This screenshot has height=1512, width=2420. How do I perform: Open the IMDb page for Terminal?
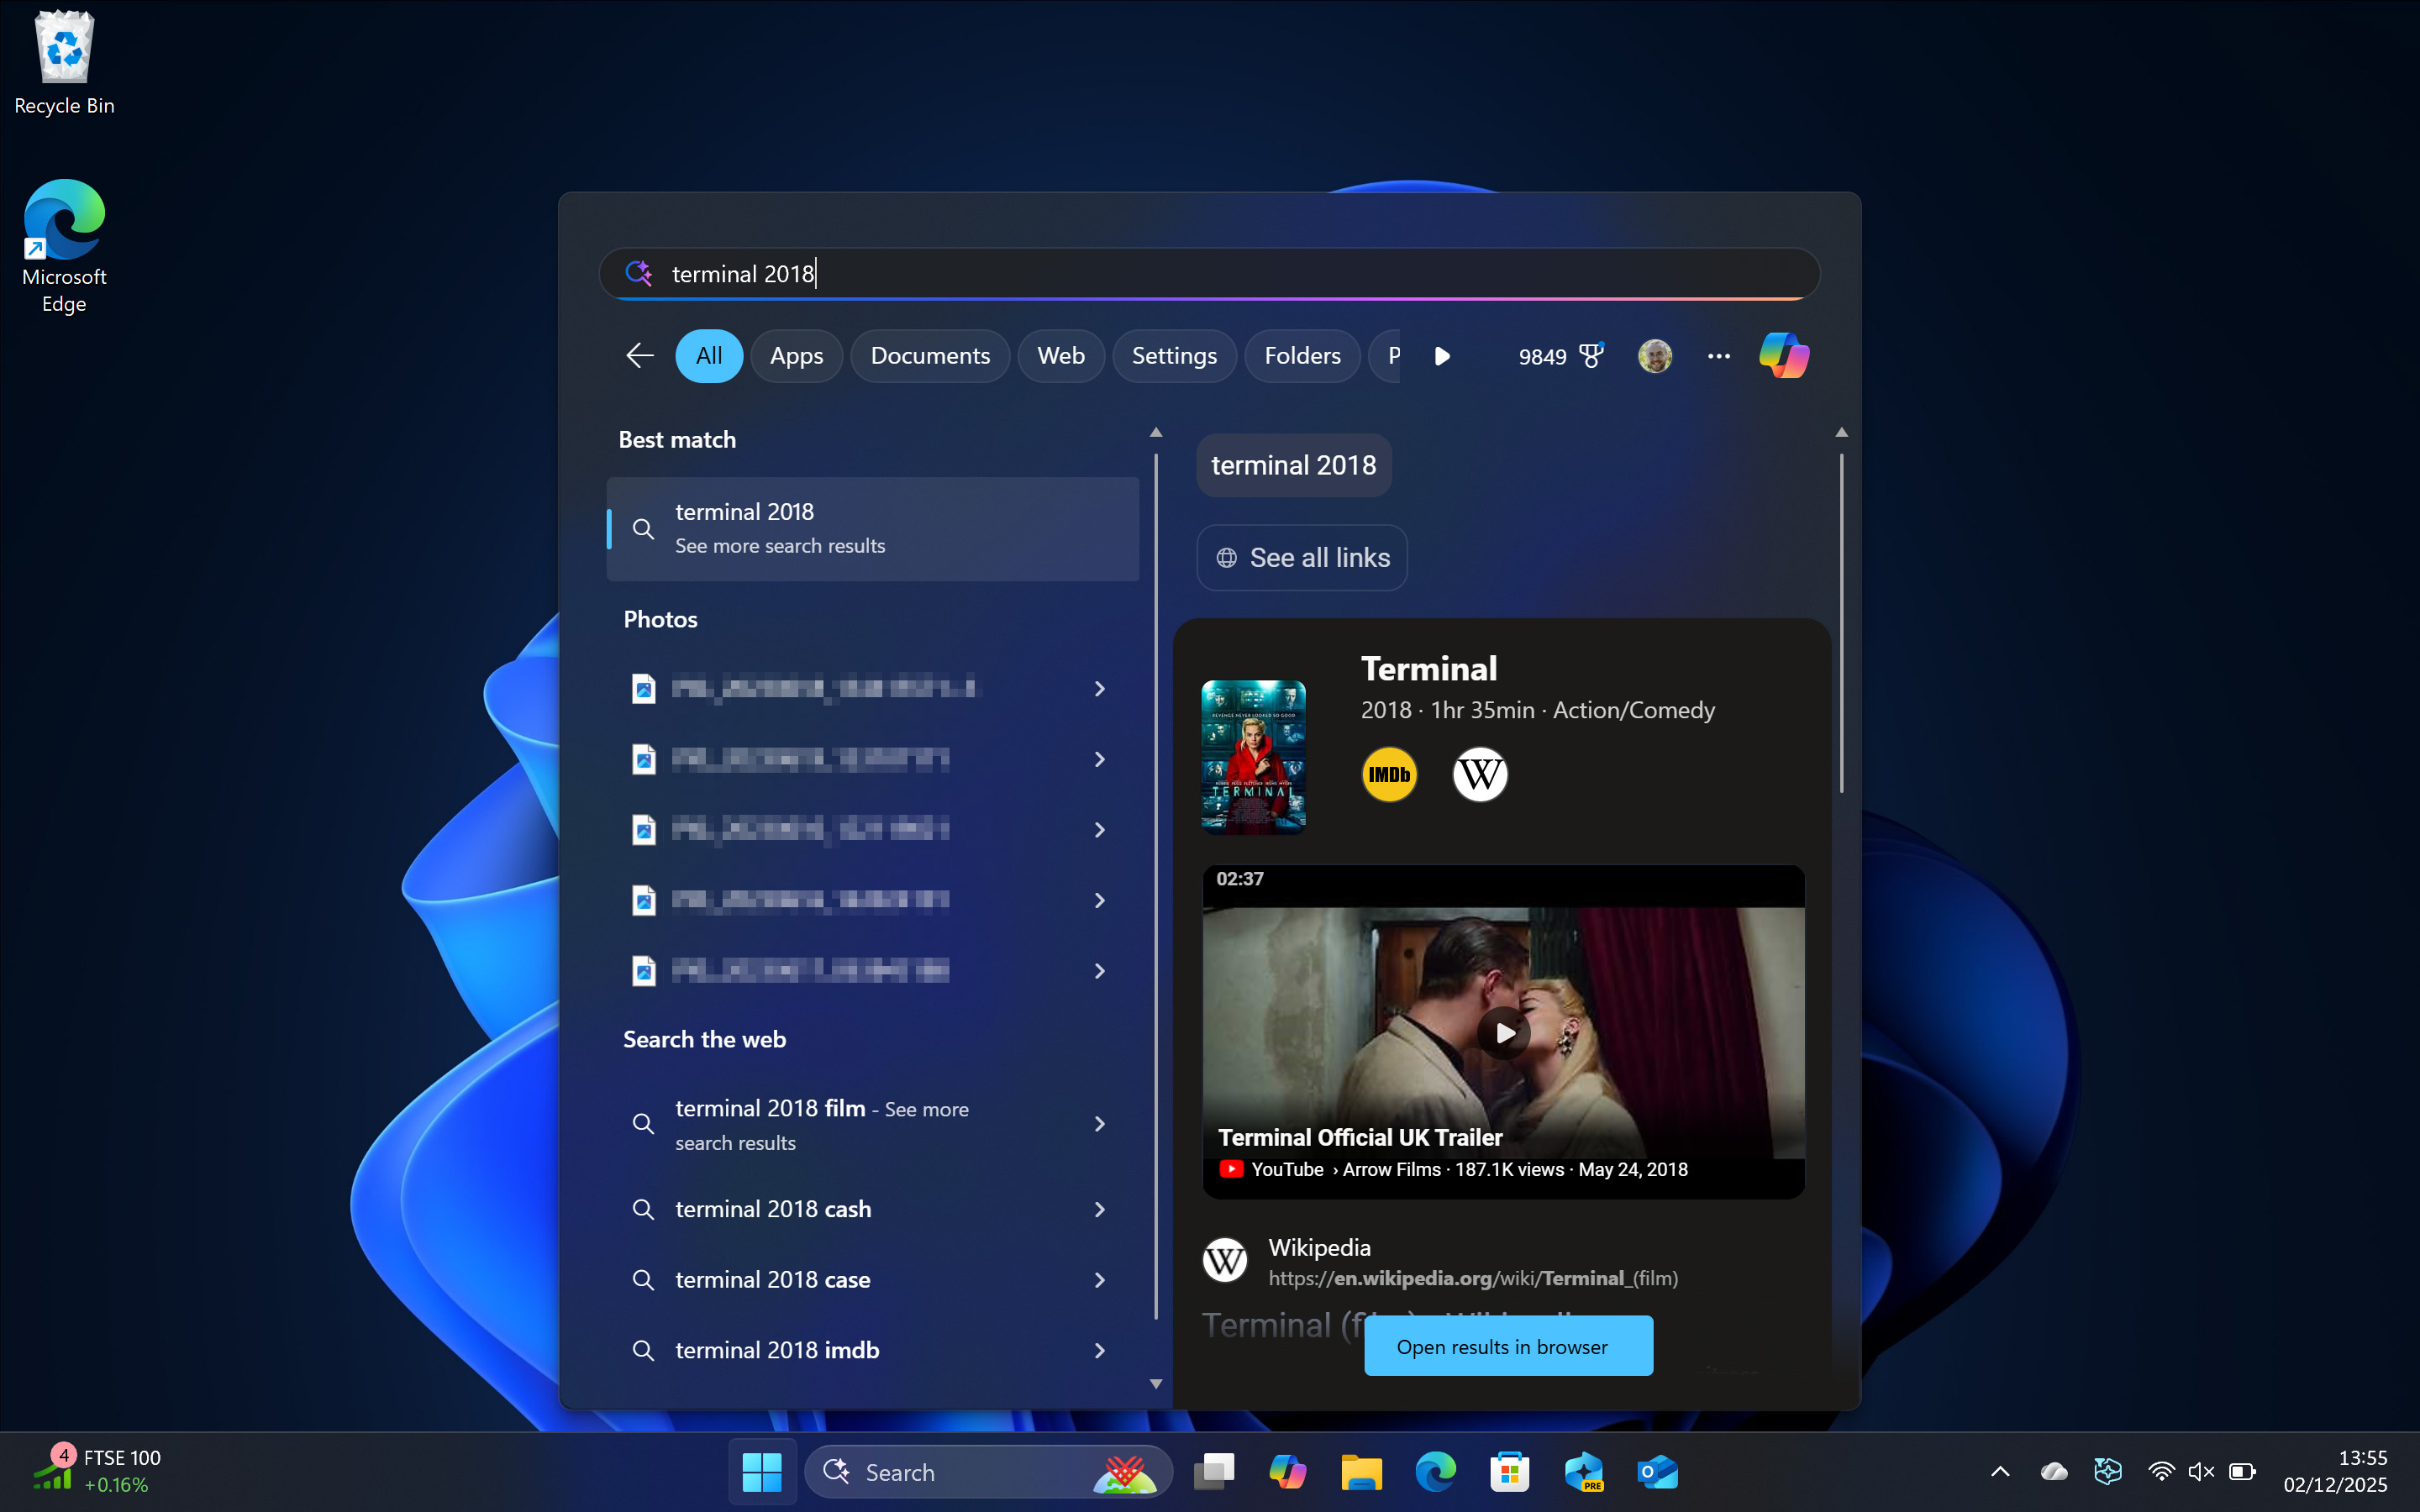pyautogui.click(x=1389, y=774)
